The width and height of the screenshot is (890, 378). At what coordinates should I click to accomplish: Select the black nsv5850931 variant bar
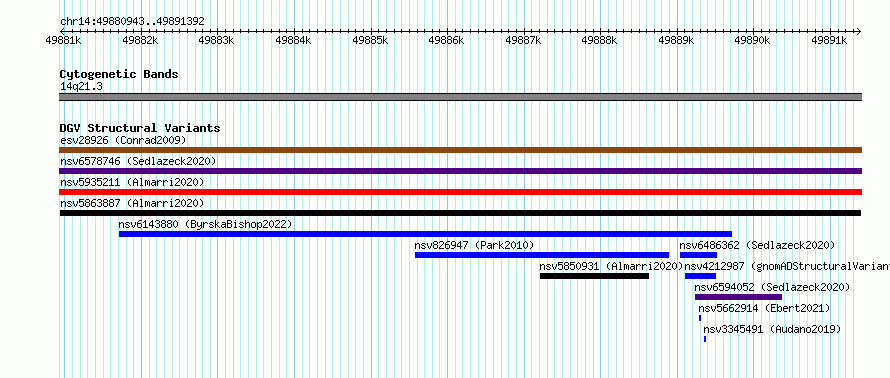tap(594, 276)
